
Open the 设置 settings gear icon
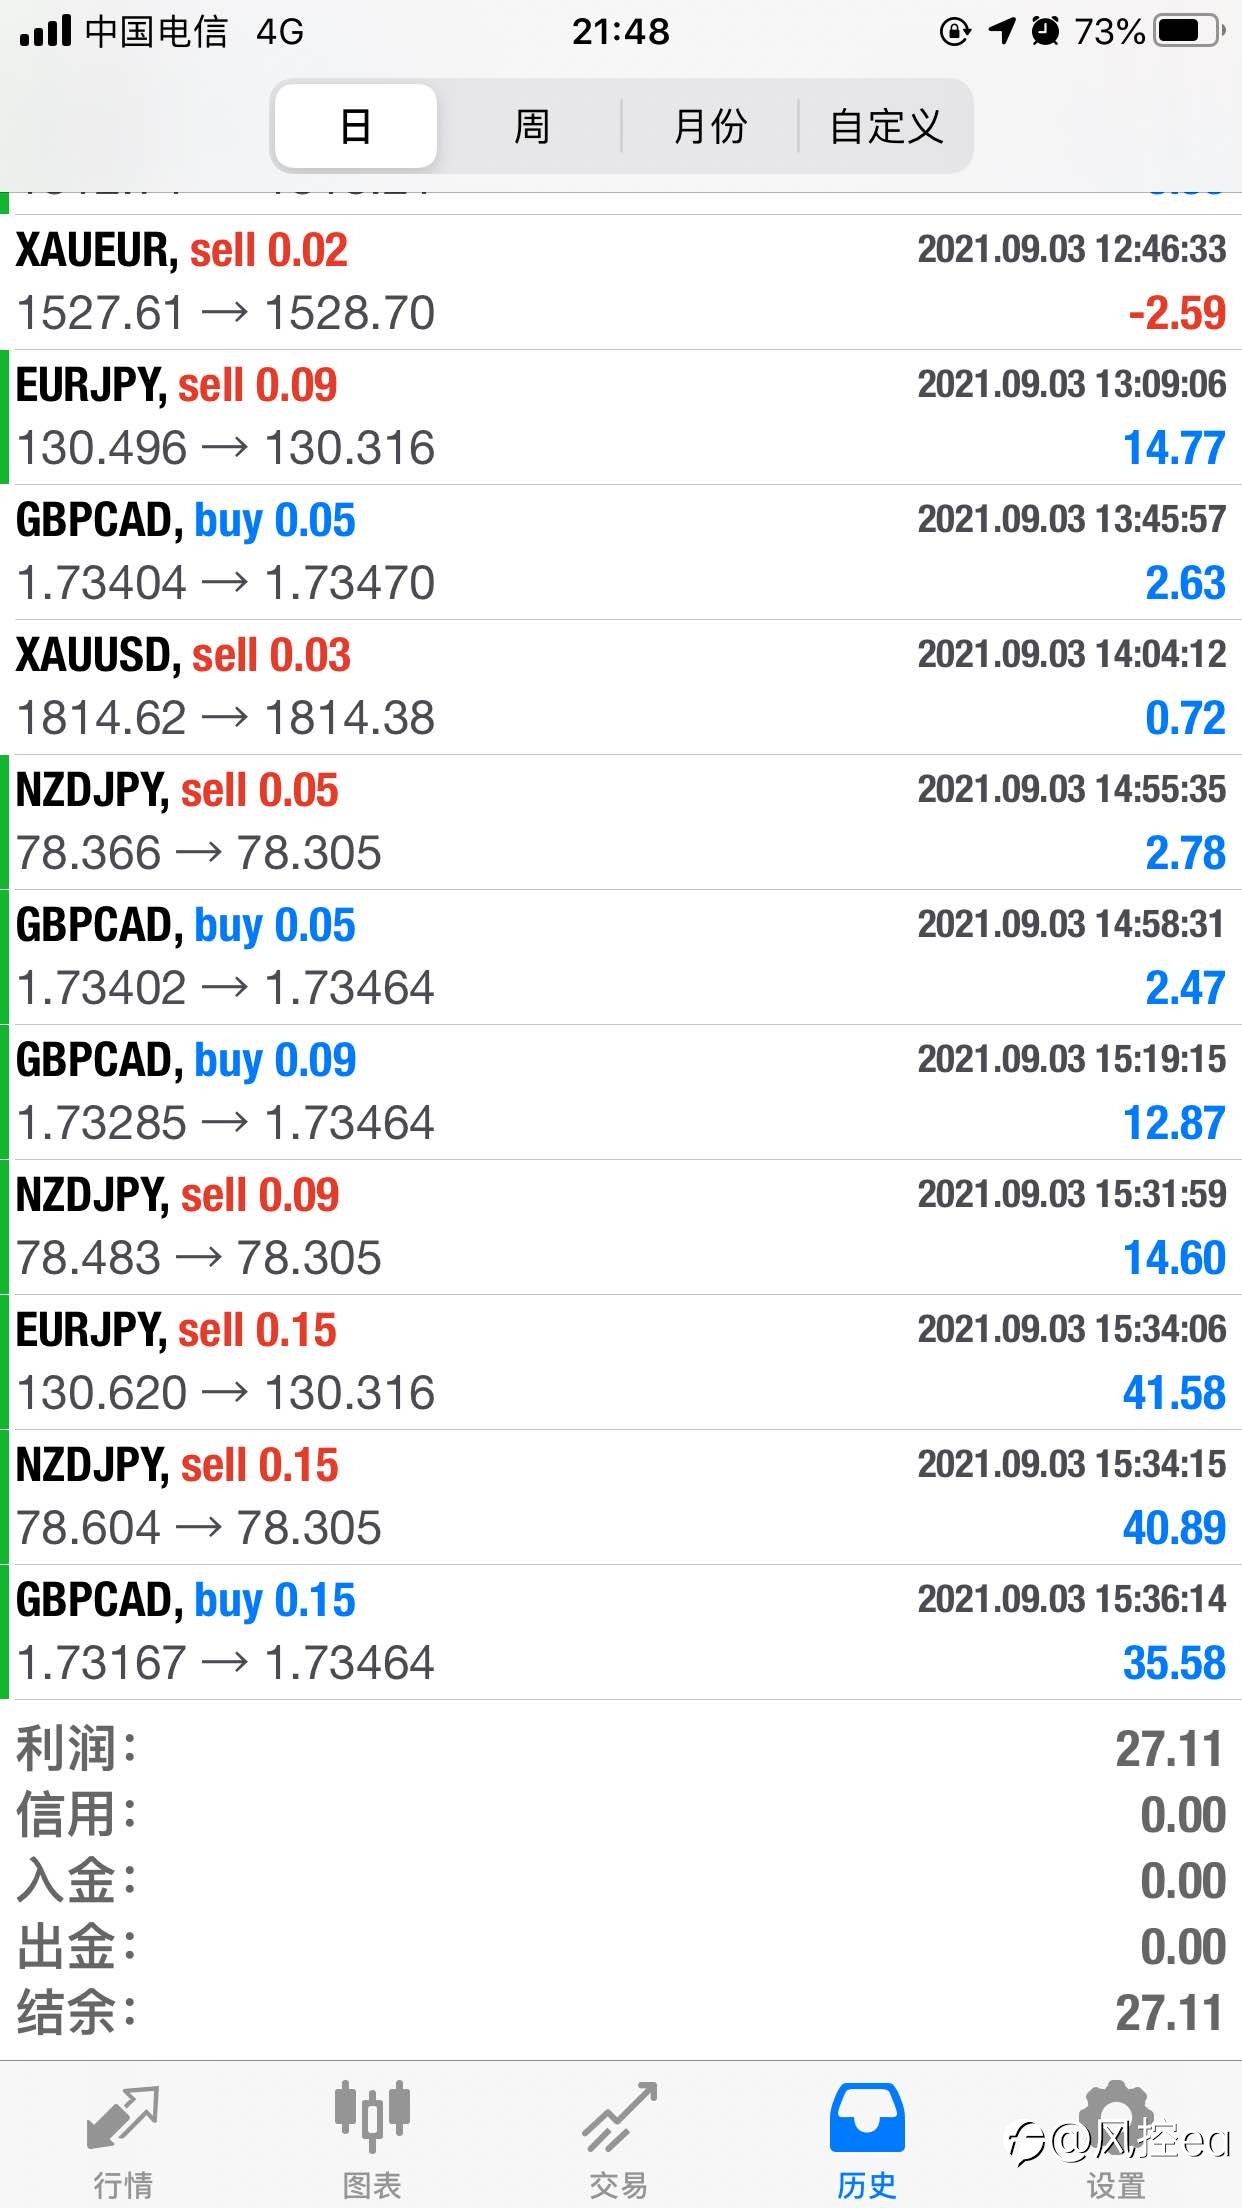pyautogui.click(x=1116, y=2118)
